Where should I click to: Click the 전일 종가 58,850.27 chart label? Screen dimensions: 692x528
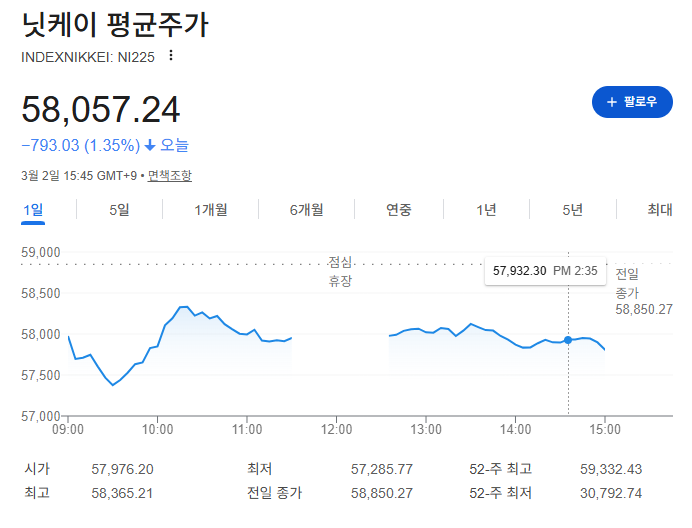(644, 291)
